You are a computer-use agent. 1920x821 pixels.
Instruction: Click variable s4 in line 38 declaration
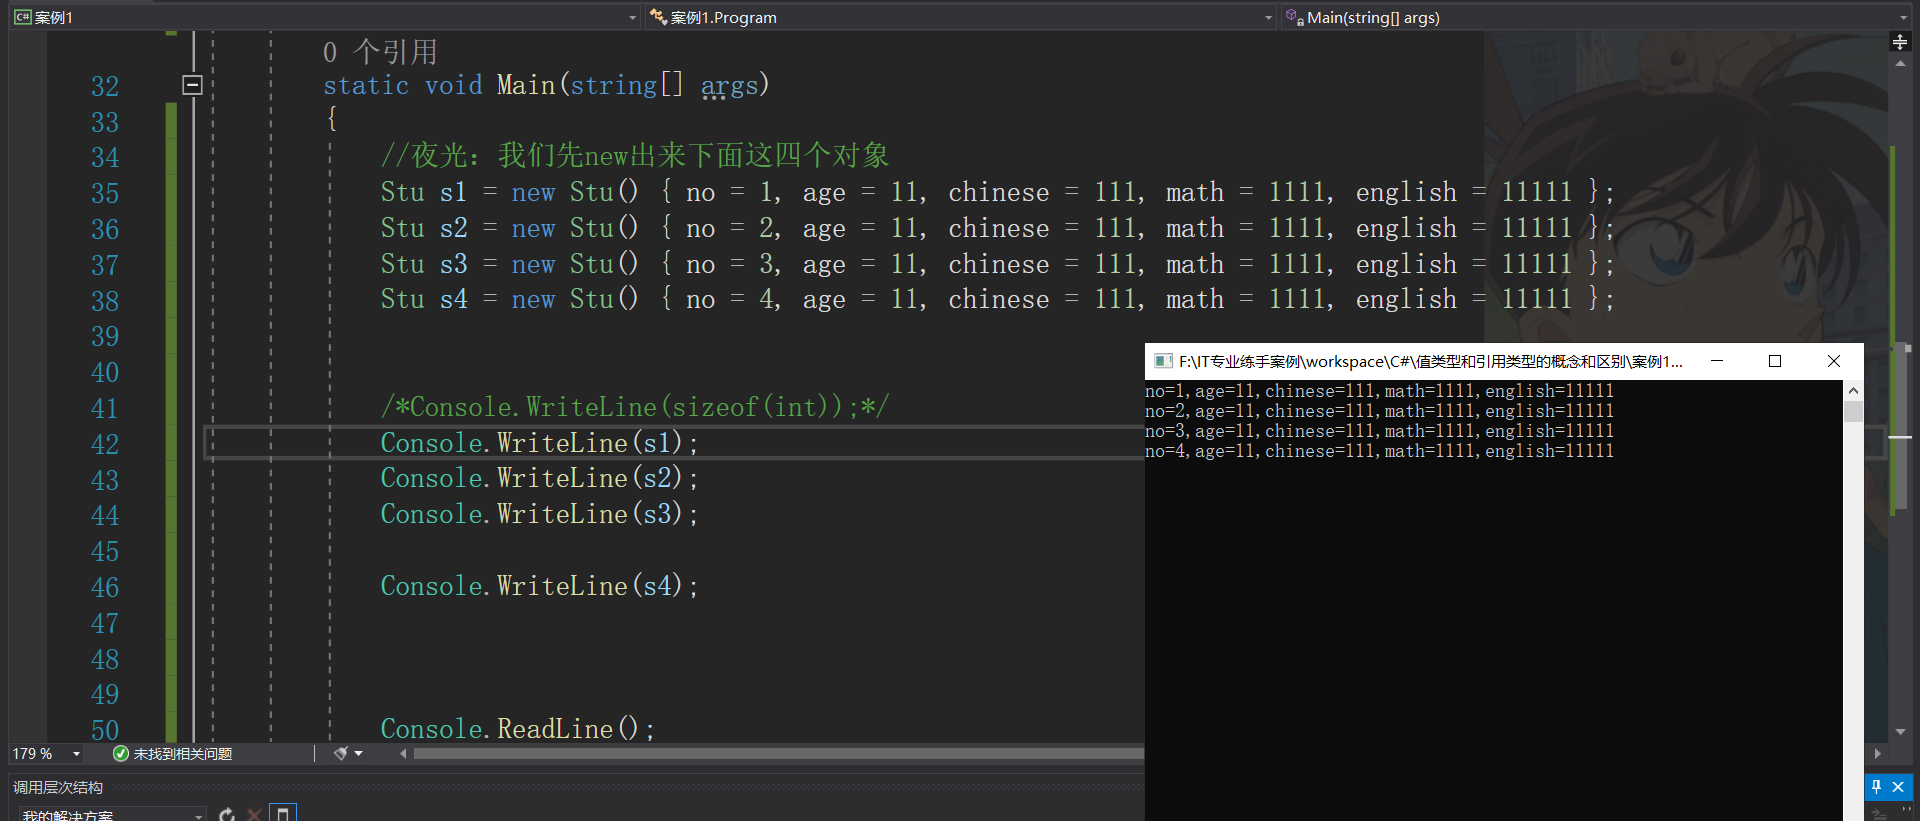453,299
